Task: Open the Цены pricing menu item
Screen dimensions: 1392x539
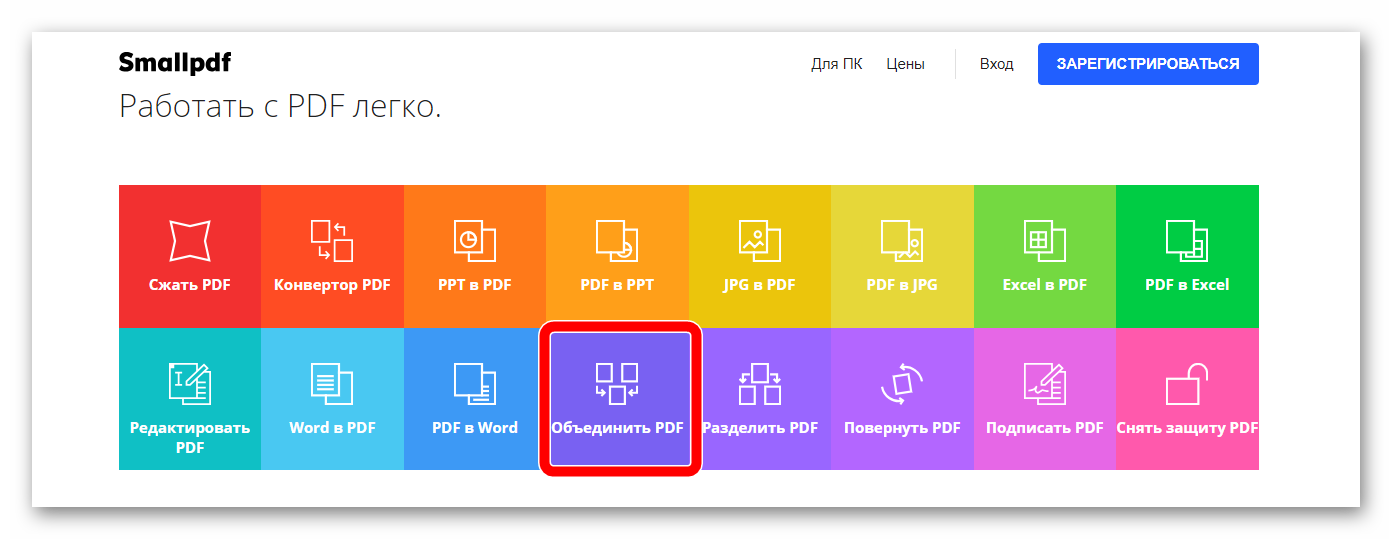Action: 905,64
